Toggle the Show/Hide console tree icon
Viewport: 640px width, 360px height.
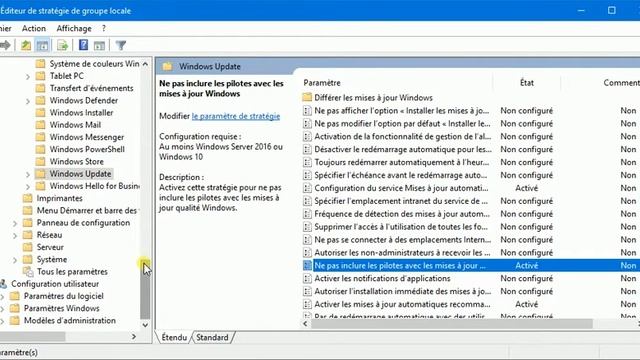(x=42, y=45)
